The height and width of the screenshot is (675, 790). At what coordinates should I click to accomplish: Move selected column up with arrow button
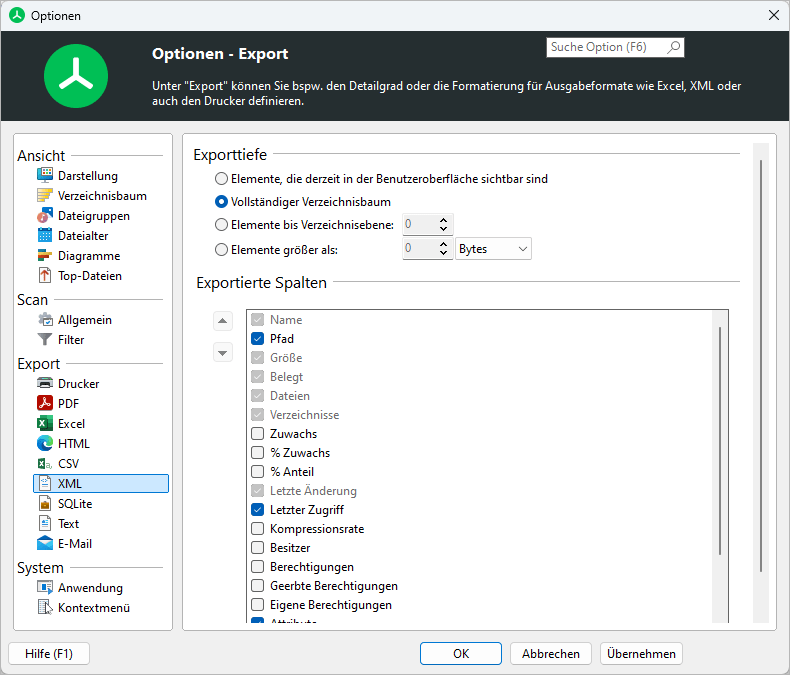[223, 321]
